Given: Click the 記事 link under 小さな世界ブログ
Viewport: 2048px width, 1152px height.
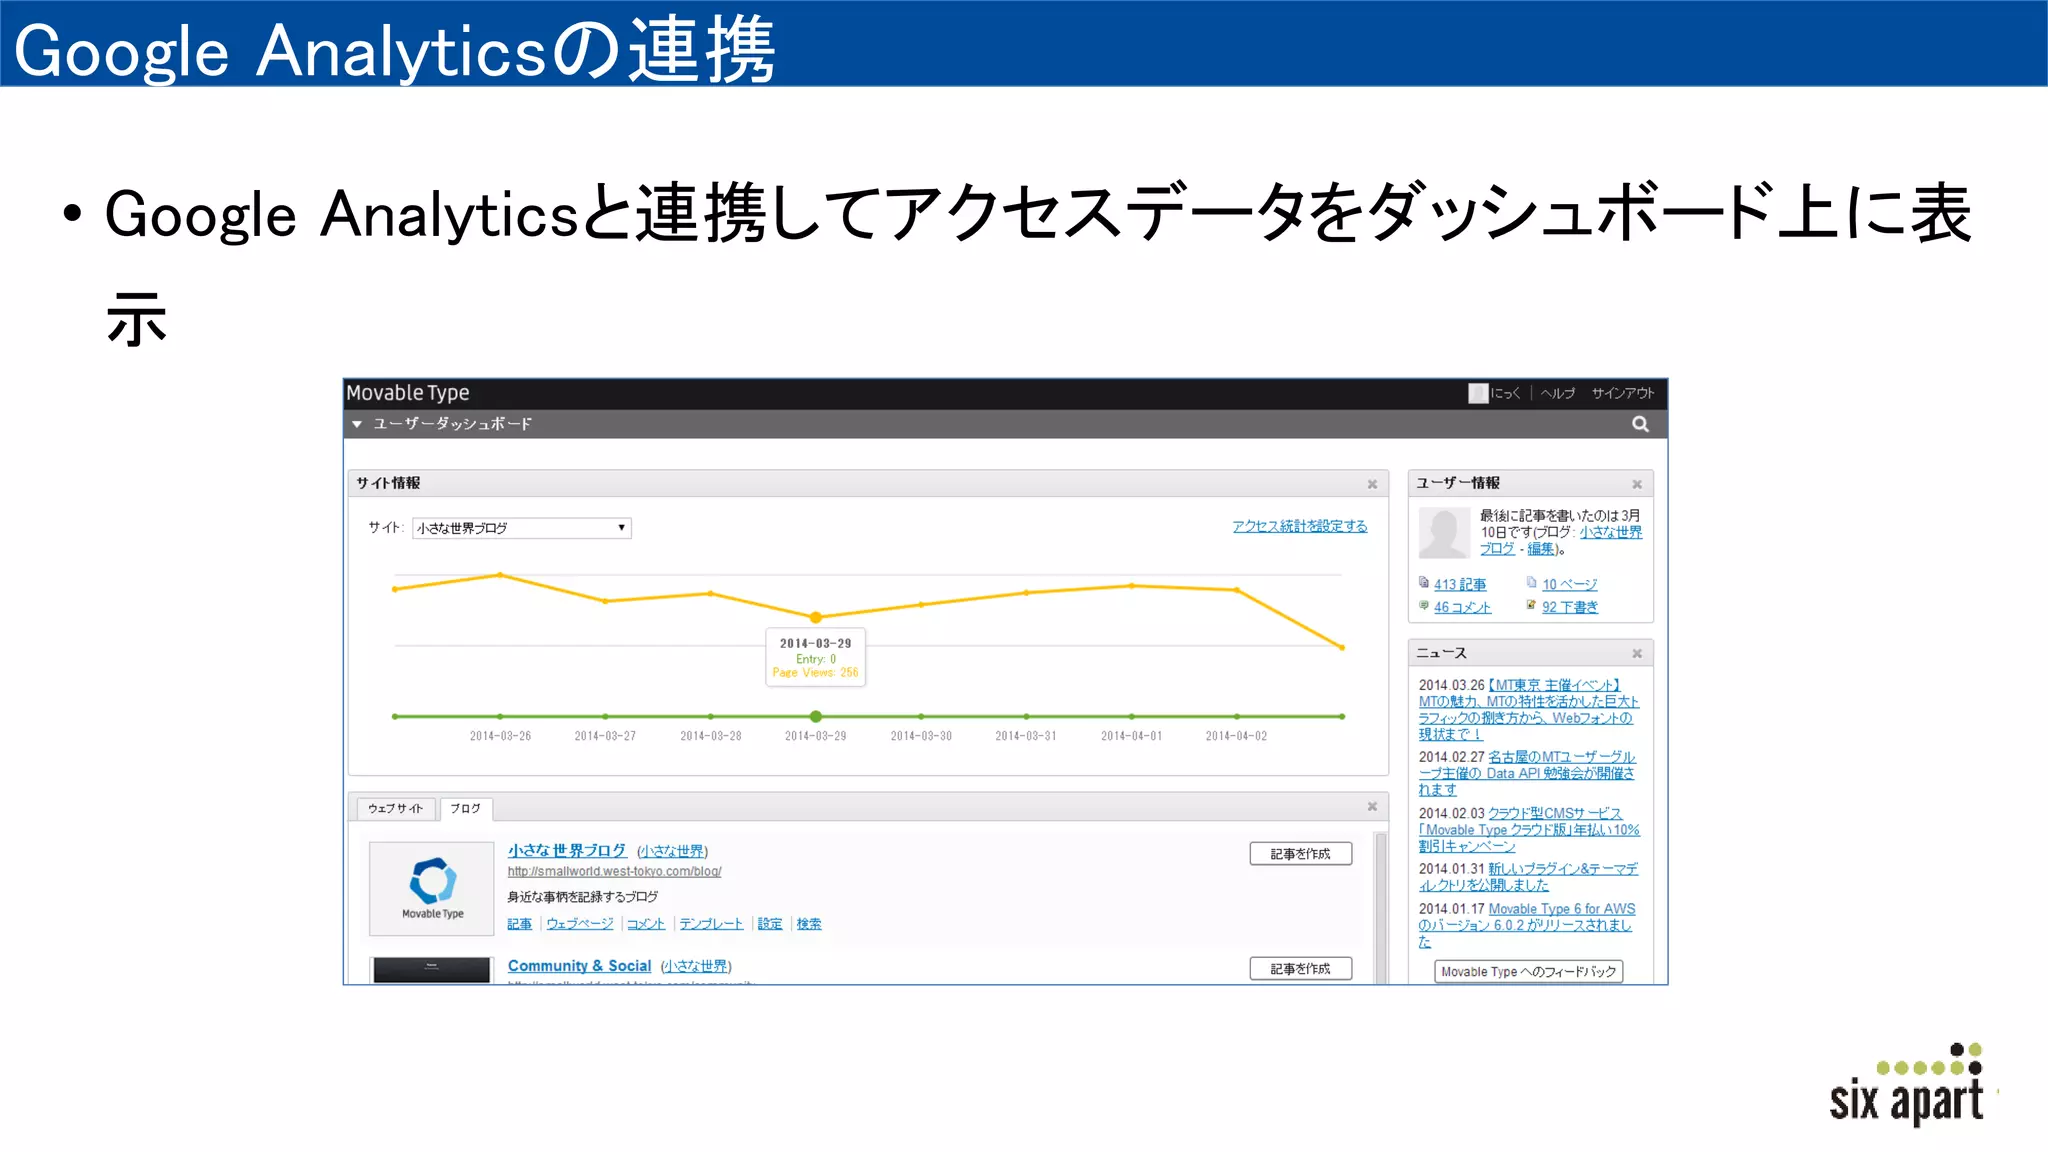Looking at the screenshot, I should coord(519,924).
